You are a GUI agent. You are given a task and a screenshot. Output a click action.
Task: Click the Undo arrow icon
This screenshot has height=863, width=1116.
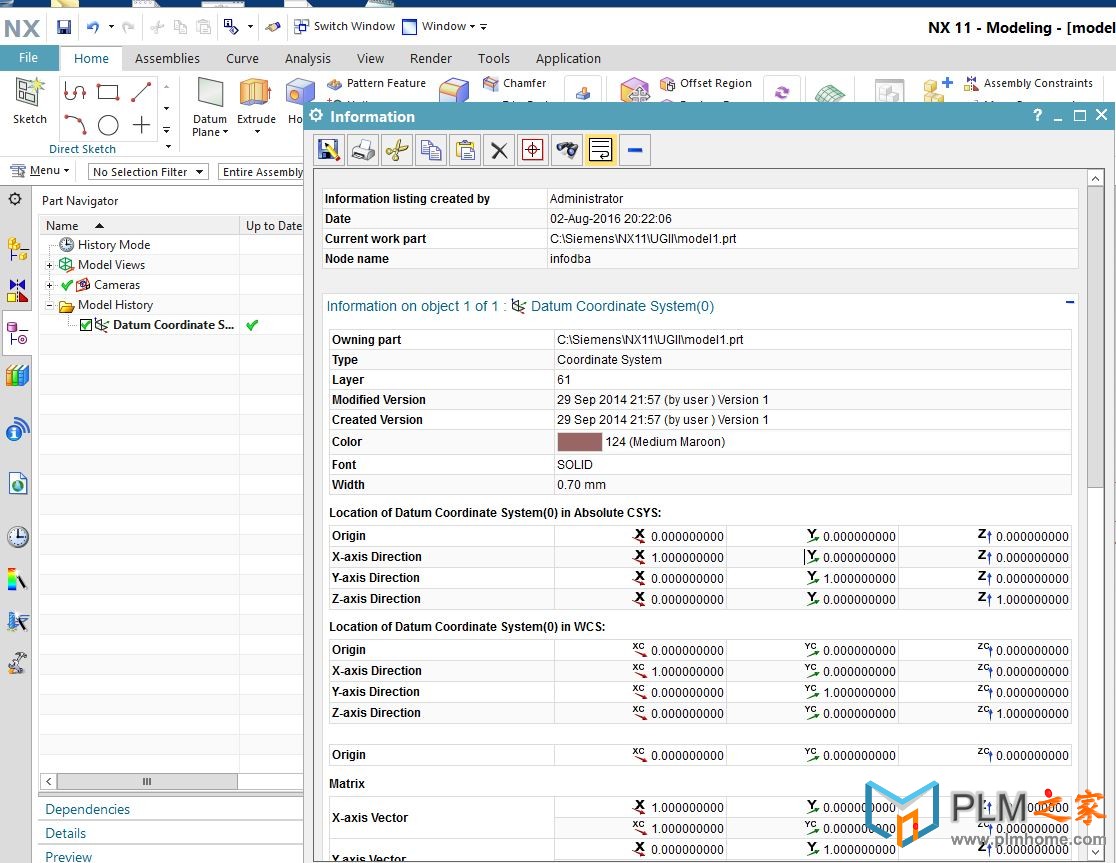pos(93,27)
